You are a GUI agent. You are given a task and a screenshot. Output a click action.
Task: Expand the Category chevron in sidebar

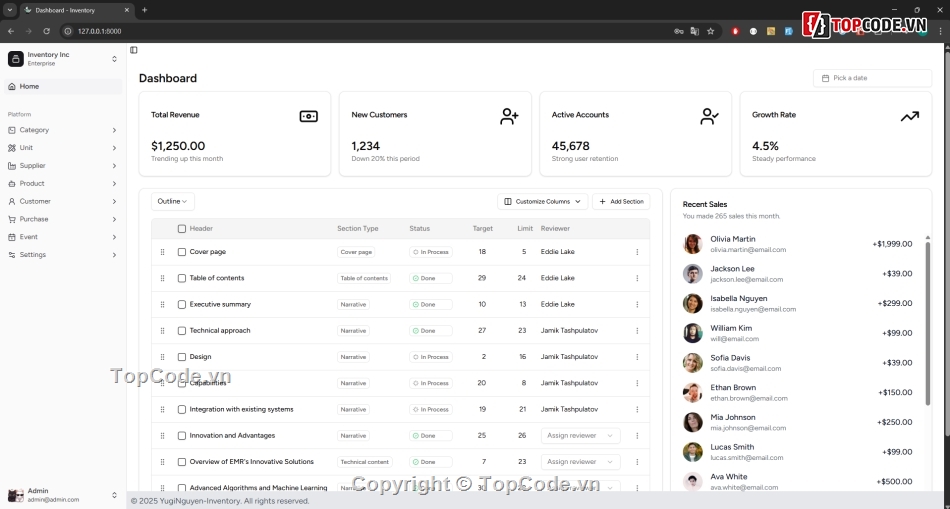point(114,130)
